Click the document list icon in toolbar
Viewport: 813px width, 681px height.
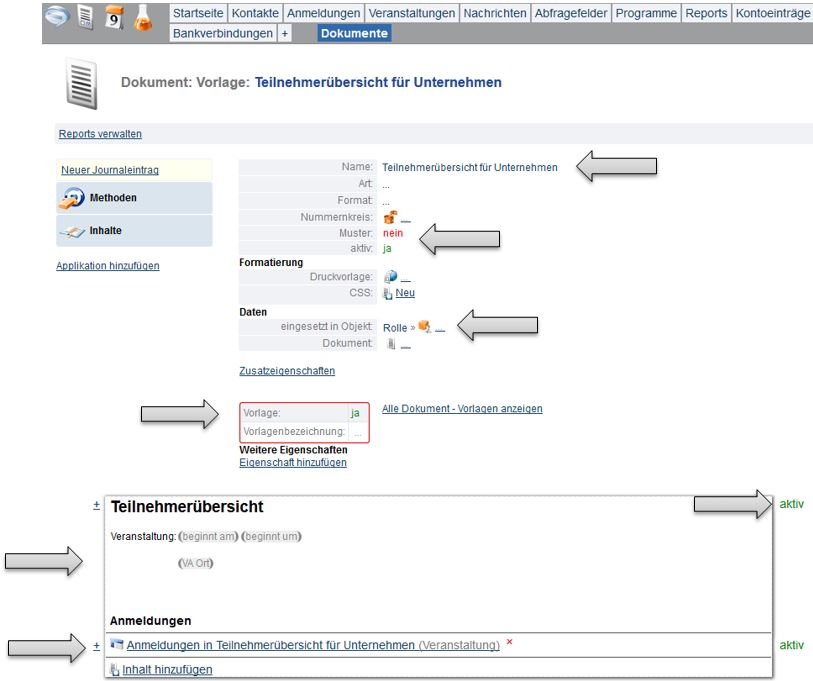[87, 19]
